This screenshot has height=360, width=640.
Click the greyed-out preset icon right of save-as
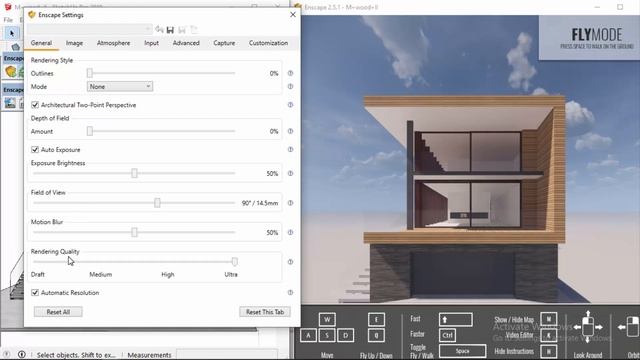pos(194,29)
